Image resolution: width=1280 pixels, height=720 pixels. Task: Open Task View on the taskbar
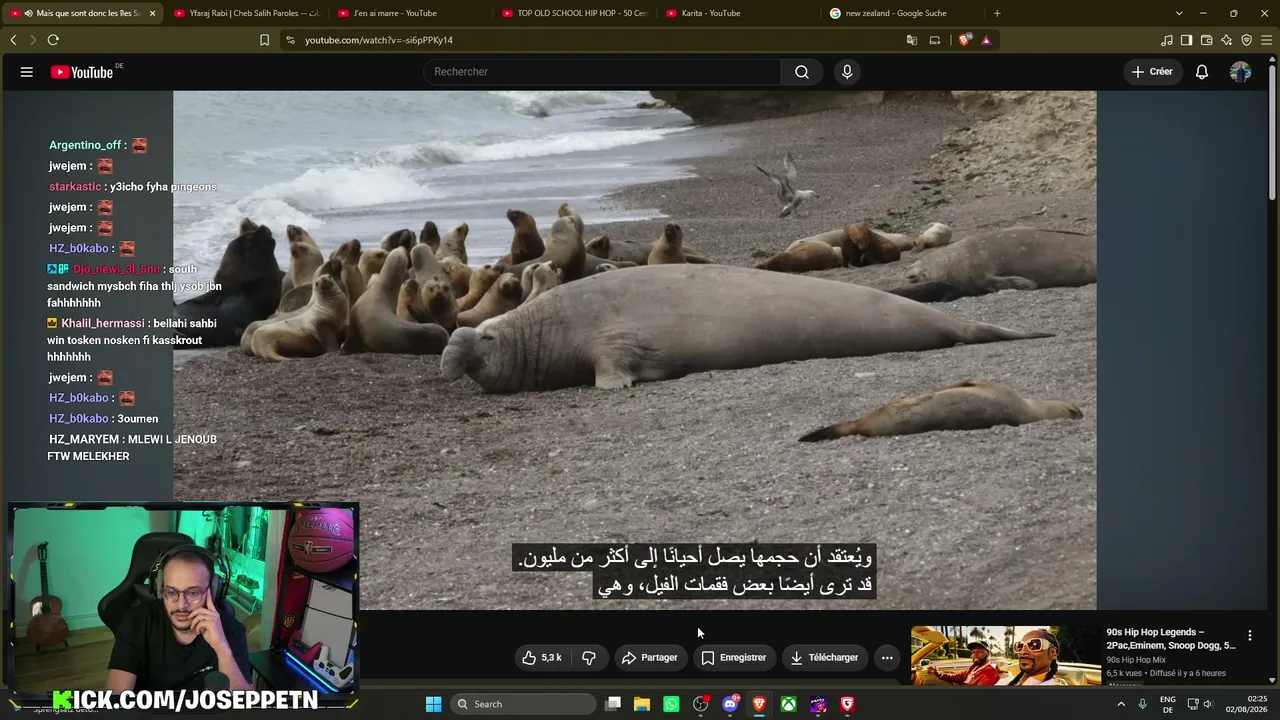[x=613, y=704]
